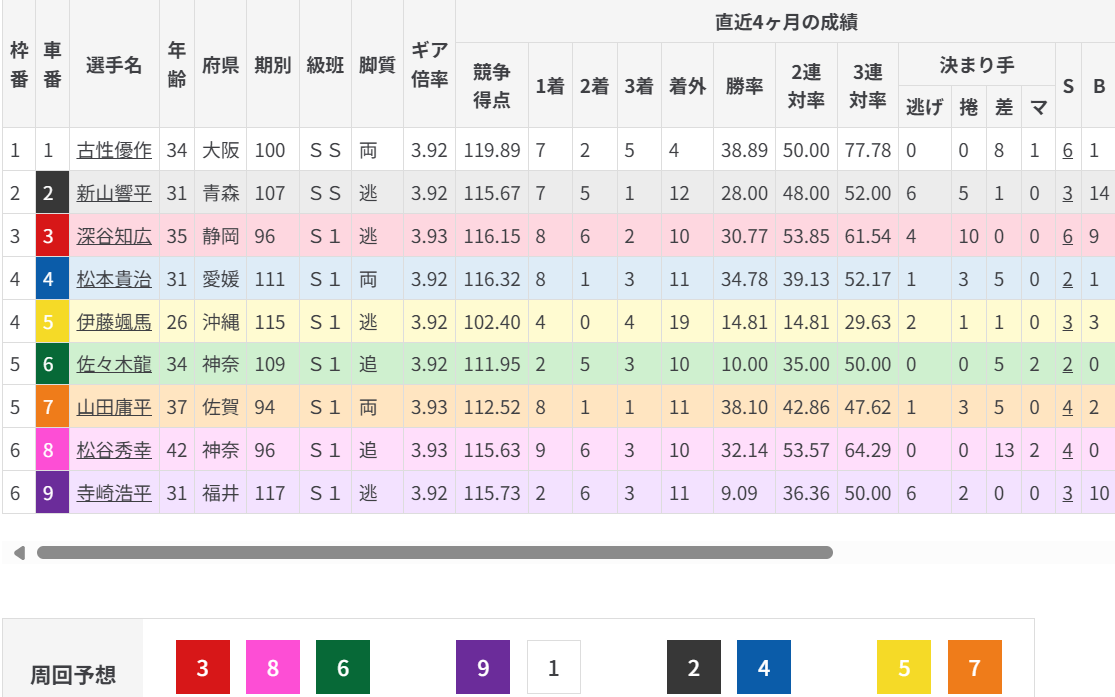Click the 競争得点 column header
Screen dimensions: 1115x697
(x=491, y=85)
